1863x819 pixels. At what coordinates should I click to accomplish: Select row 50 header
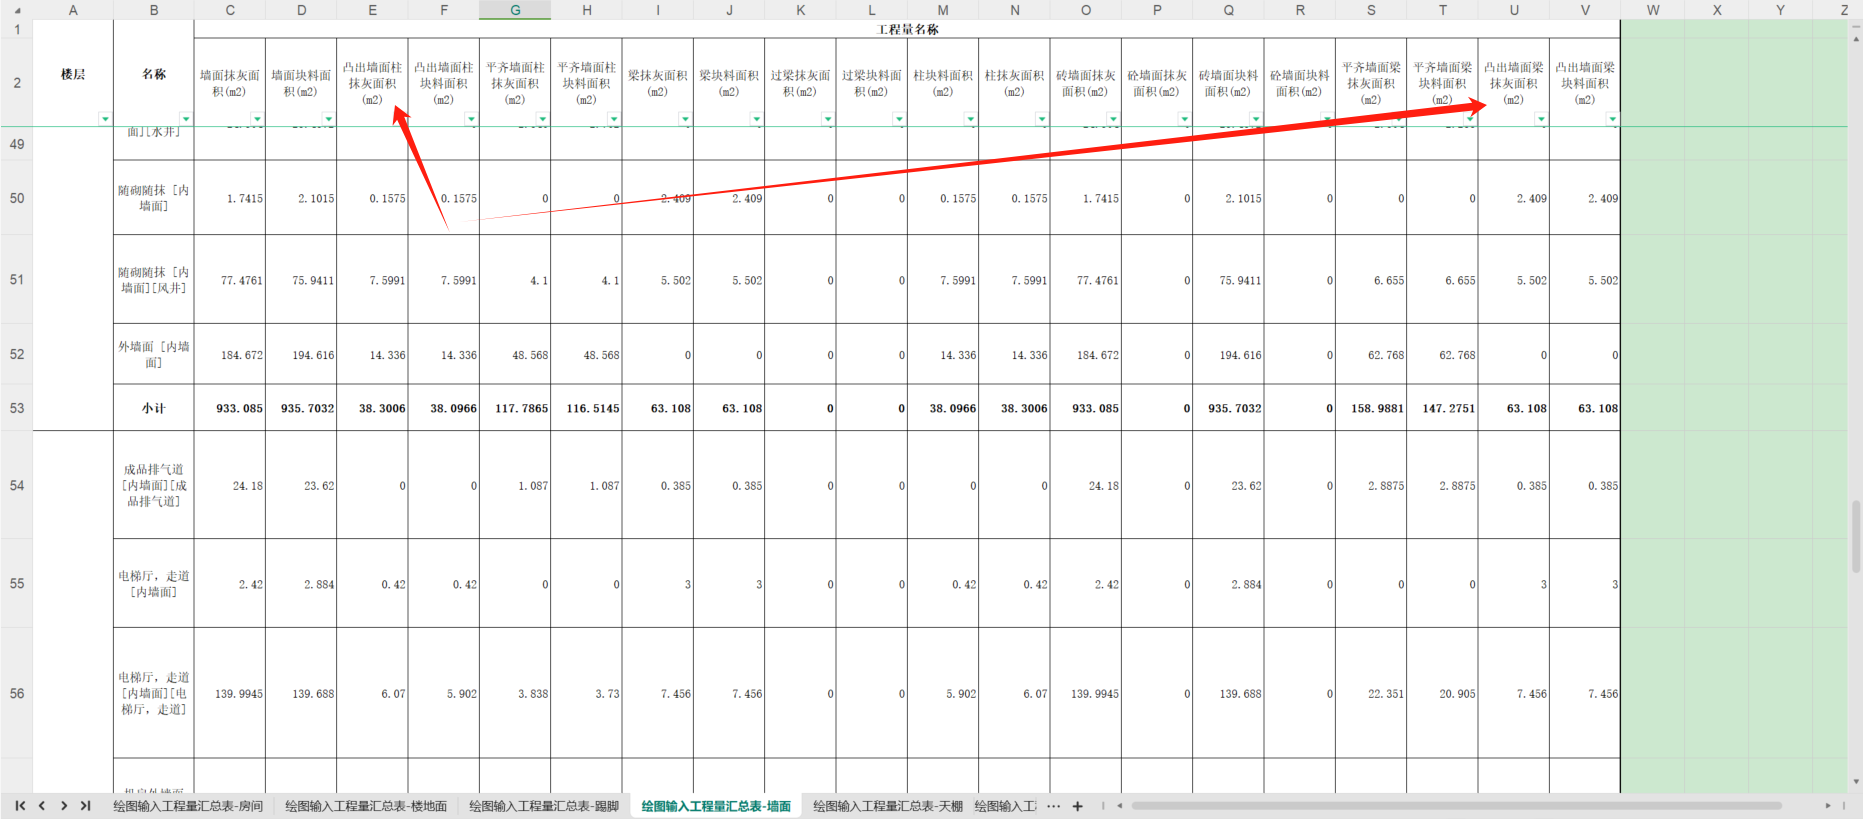[17, 198]
